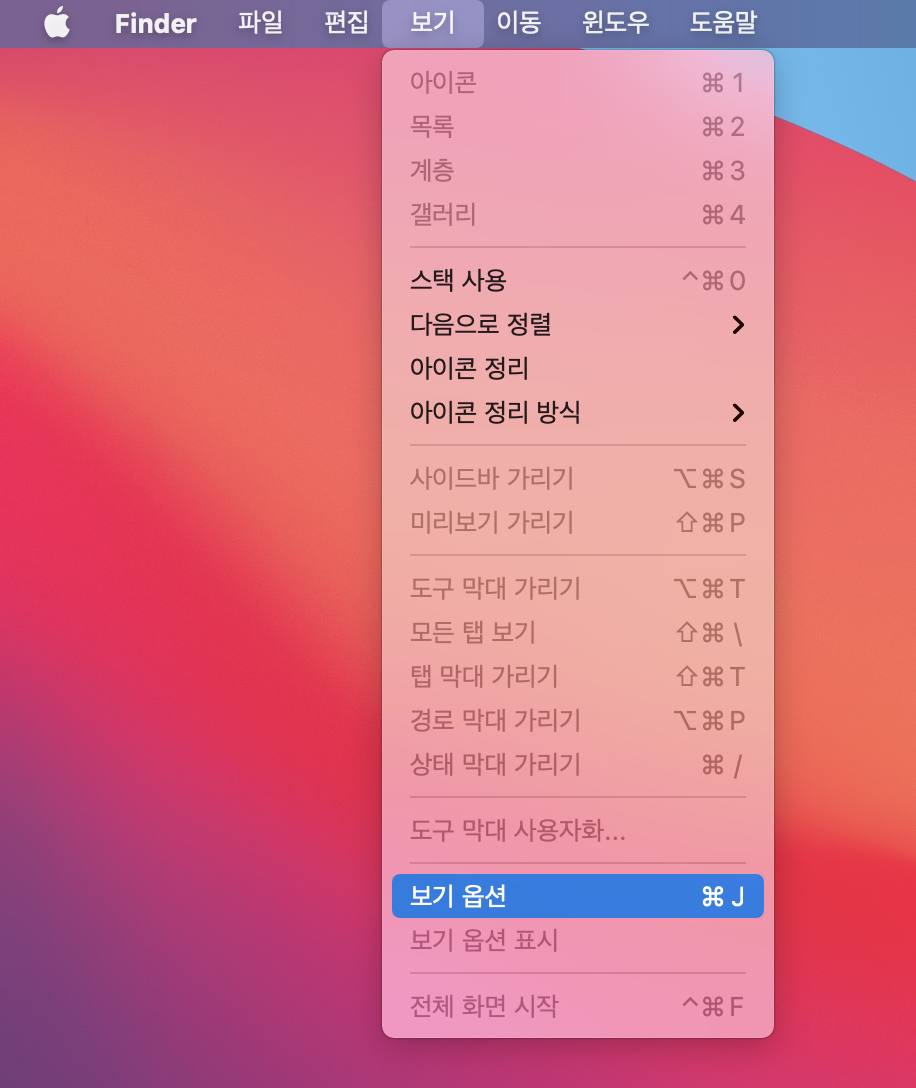
Task: Click the 모든 탭 보기 entry
Action: (577, 632)
